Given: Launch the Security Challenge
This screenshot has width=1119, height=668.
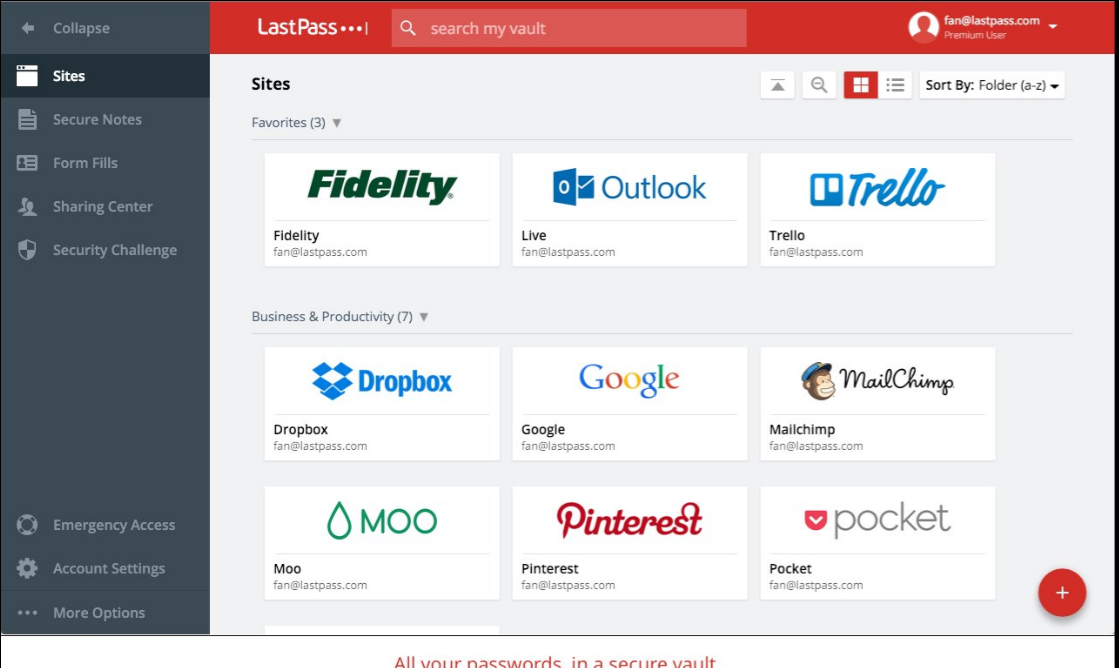Looking at the screenshot, I should (105, 250).
